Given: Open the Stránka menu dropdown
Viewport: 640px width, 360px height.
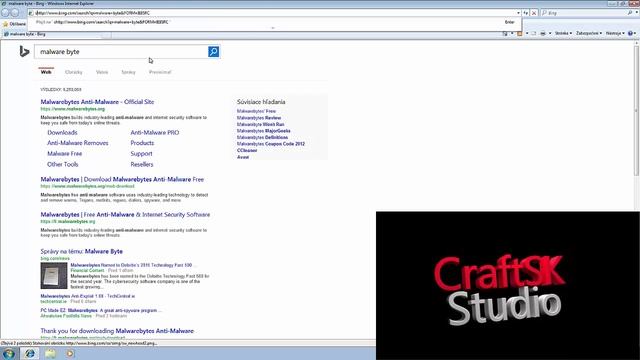Looking at the screenshot, I should (x=563, y=33).
